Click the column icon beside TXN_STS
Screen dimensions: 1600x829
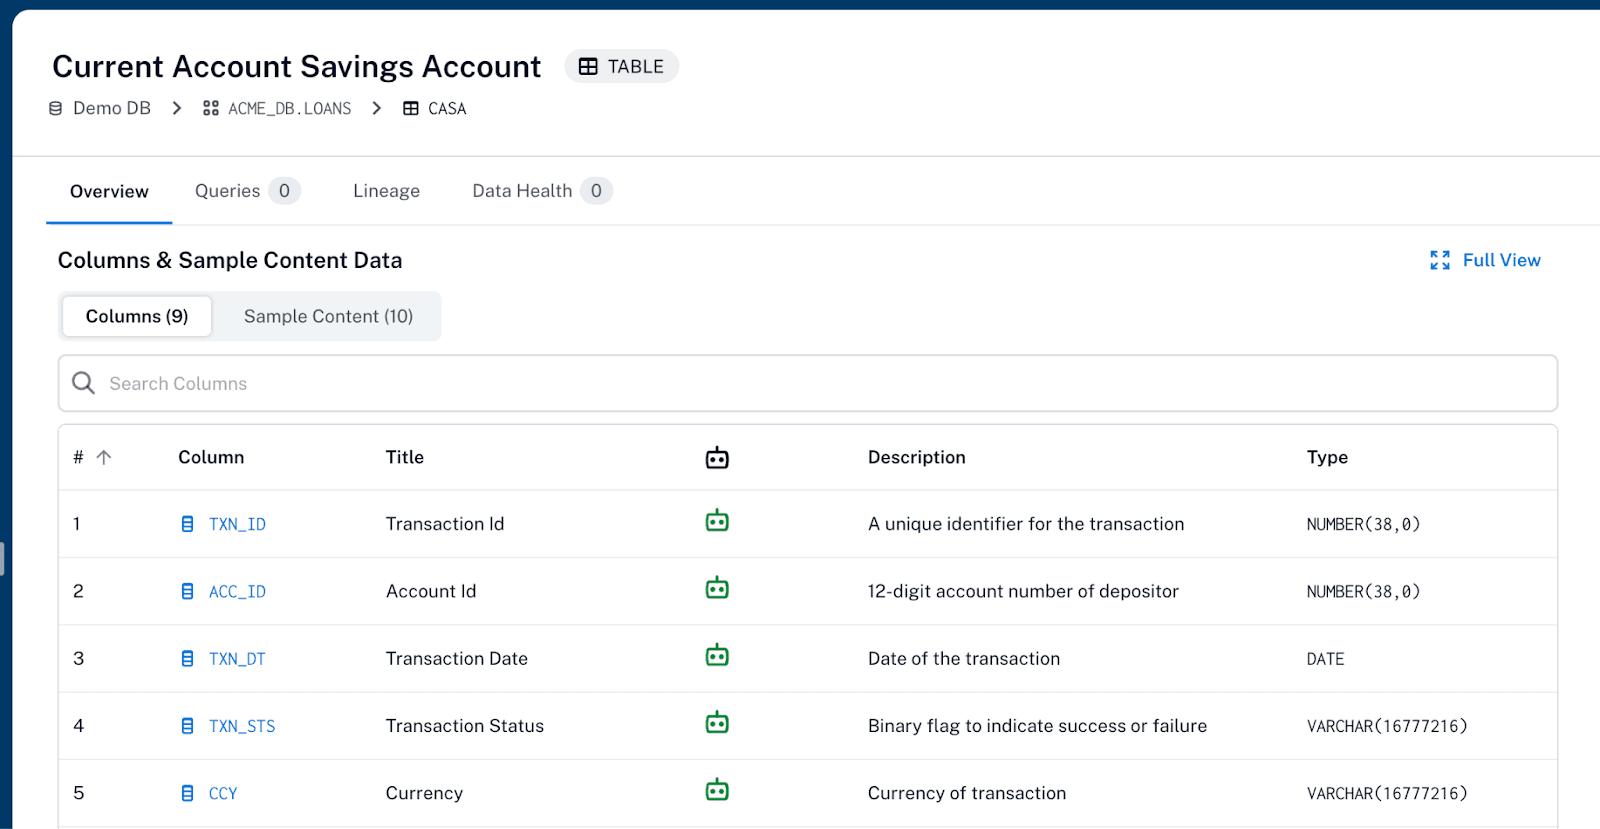187,726
